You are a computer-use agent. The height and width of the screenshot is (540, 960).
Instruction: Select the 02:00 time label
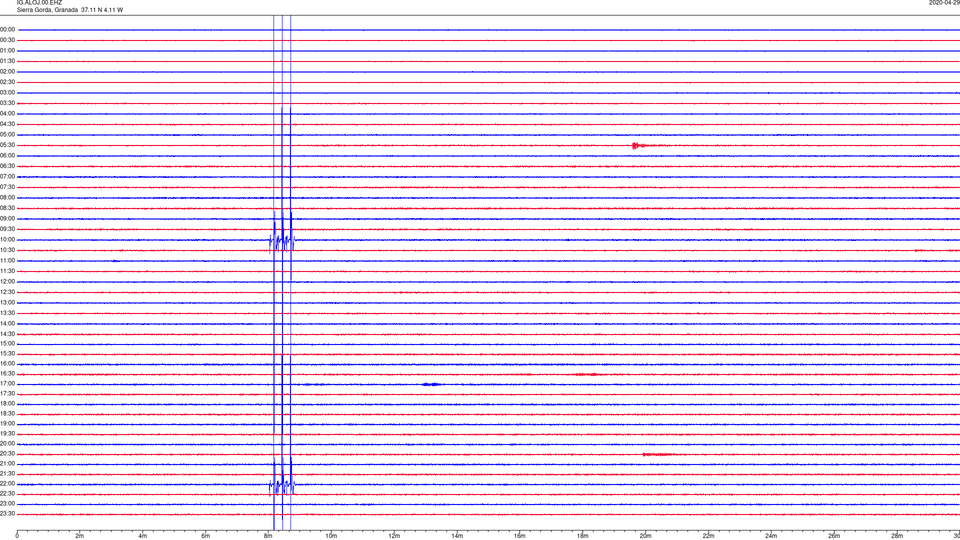[x=7, y=72]
